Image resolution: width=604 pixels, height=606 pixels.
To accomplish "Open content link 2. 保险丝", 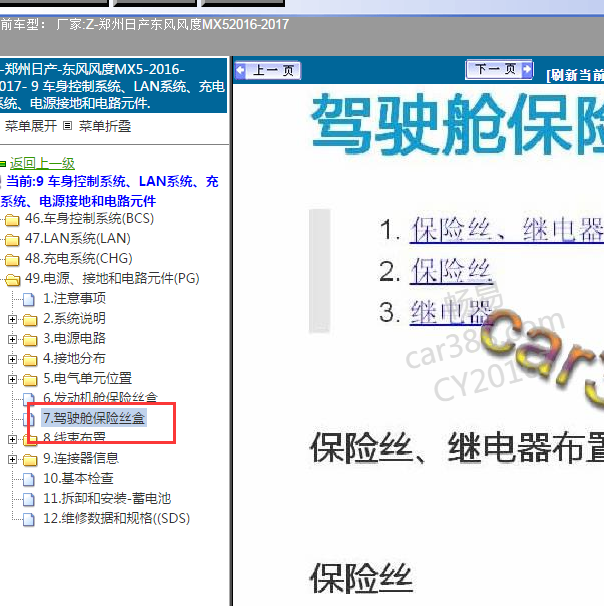I will tap(451, 271).
